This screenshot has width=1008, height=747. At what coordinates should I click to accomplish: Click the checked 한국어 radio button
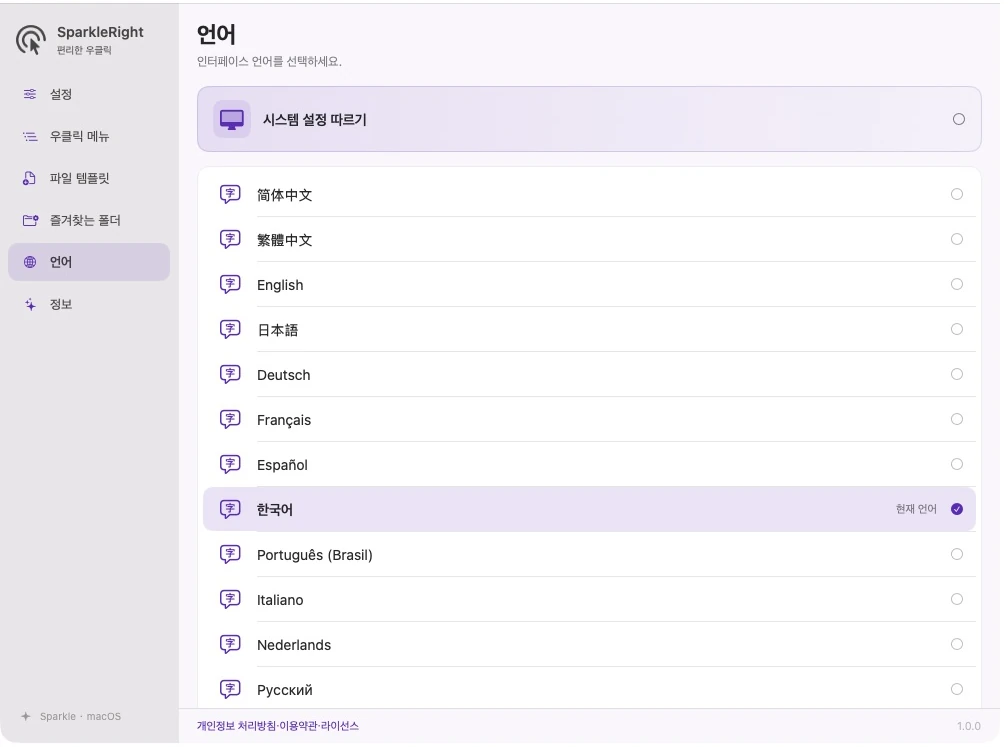pyautogui.click(x=957, y=509)
